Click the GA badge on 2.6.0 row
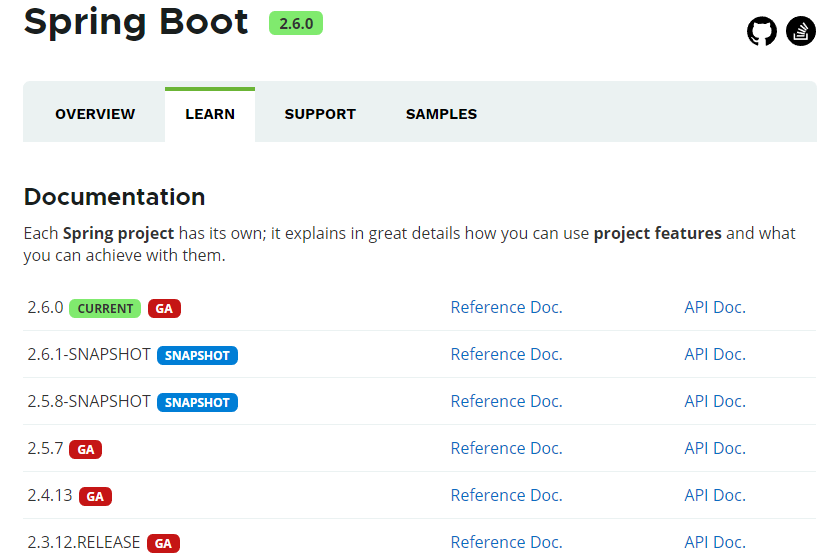Screen dimensions: 839x559 point(164,309)
